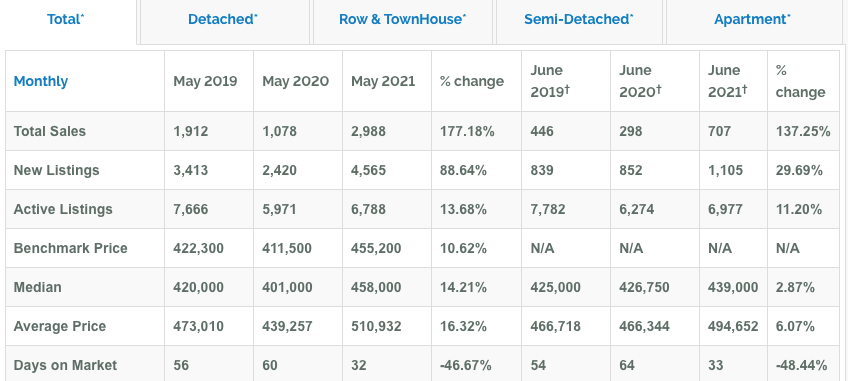This screenshot has width=848, height=381.
Task: Click the Benchmark Price row label
Action: [x=70, y=248]
